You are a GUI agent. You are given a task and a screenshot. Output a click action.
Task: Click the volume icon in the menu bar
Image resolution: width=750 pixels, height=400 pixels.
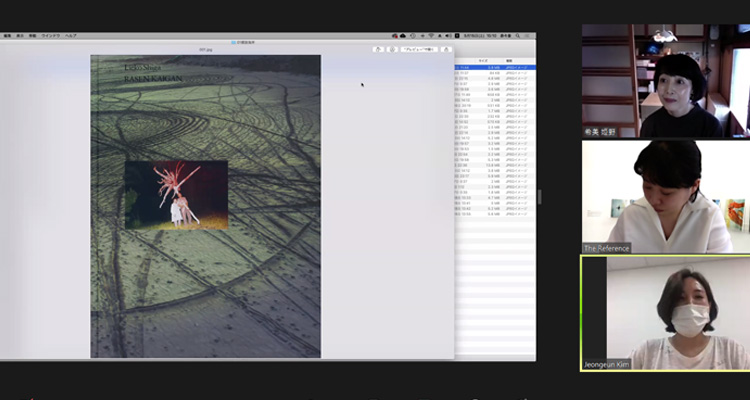(448, 36)
